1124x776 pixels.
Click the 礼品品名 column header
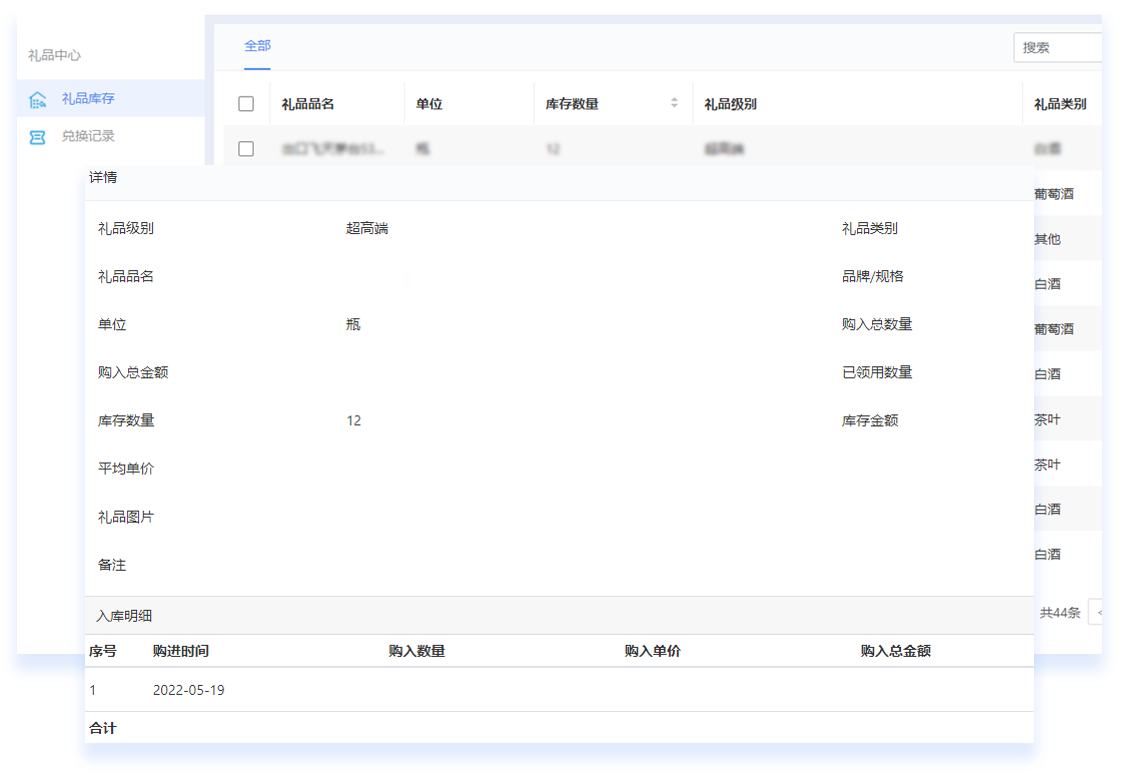pyautogui.click(x=308, y=104)
